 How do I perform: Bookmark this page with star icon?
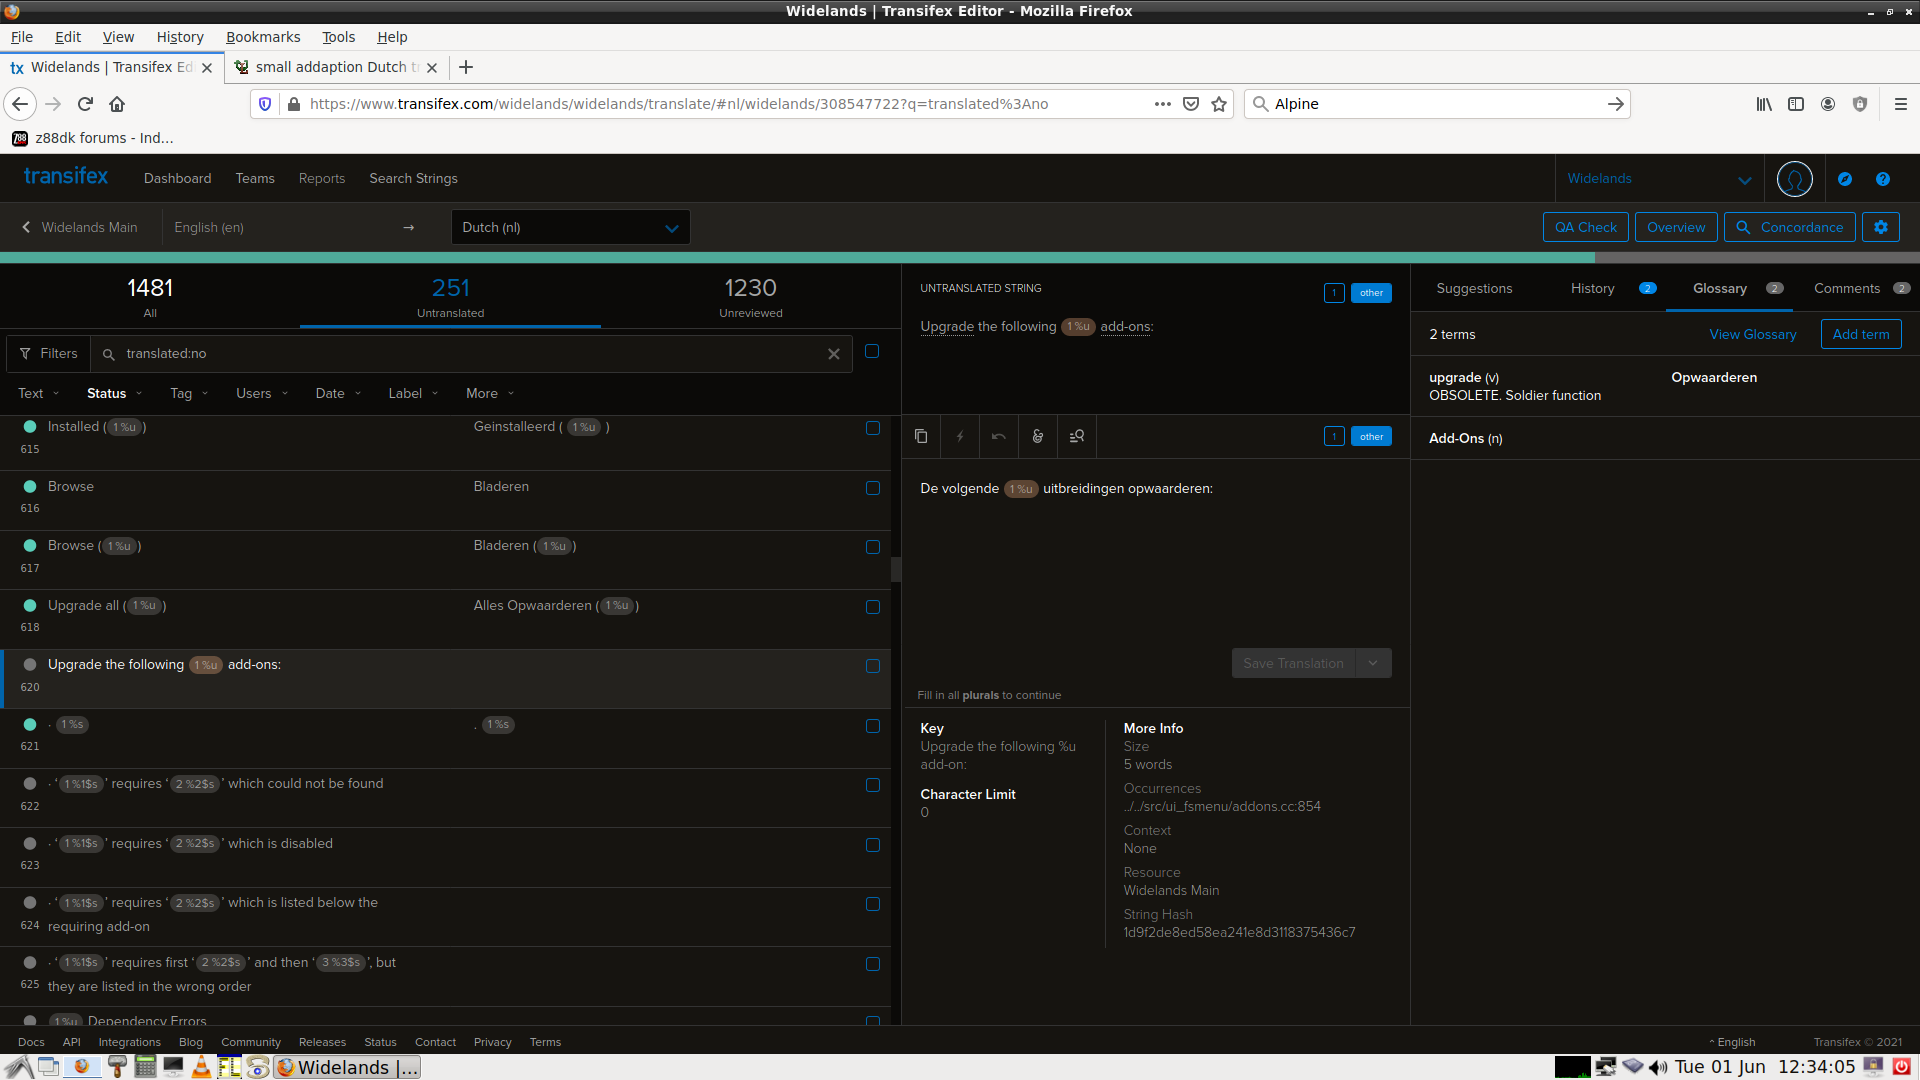point(1218,104)
